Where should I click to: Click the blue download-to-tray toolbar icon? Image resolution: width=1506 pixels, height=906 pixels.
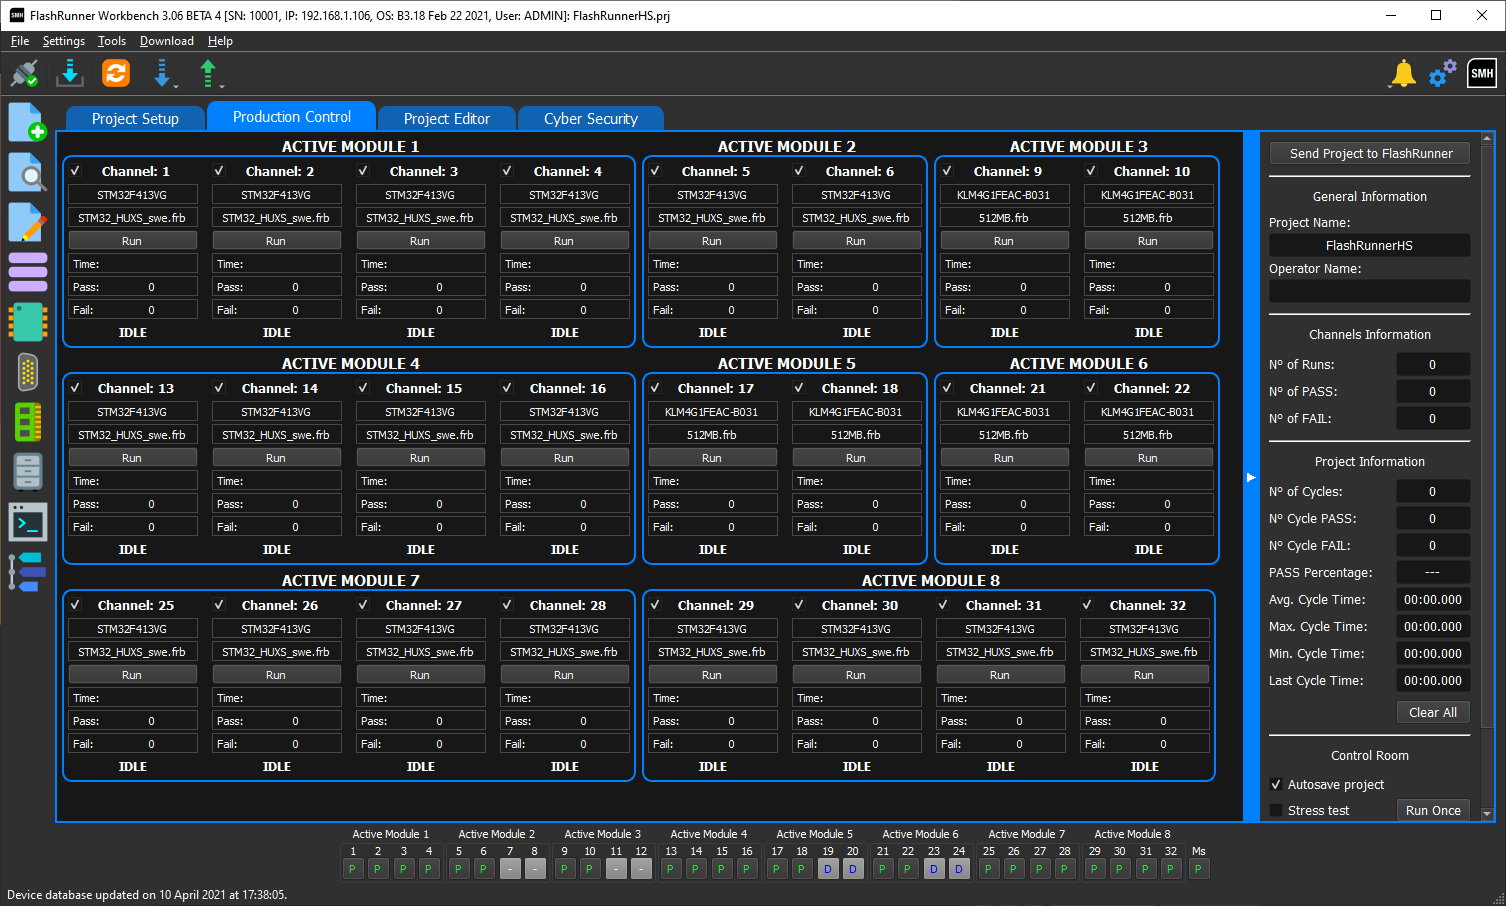70,73
